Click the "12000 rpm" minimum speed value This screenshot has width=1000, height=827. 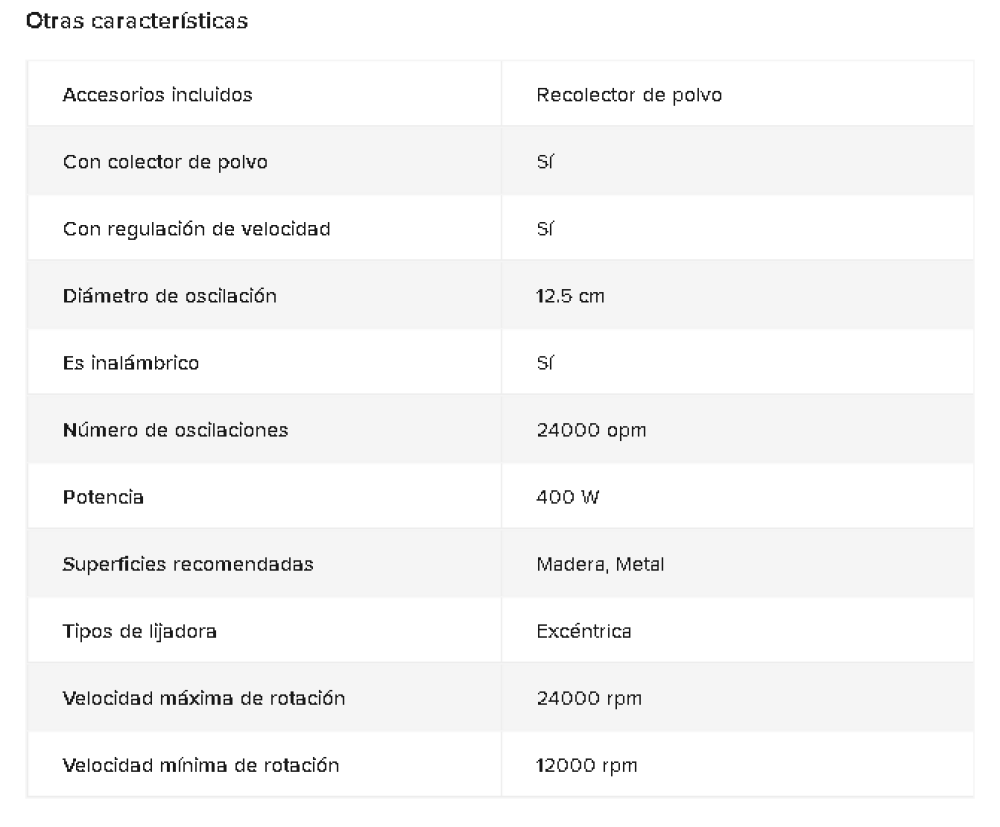tap(587, 765)
